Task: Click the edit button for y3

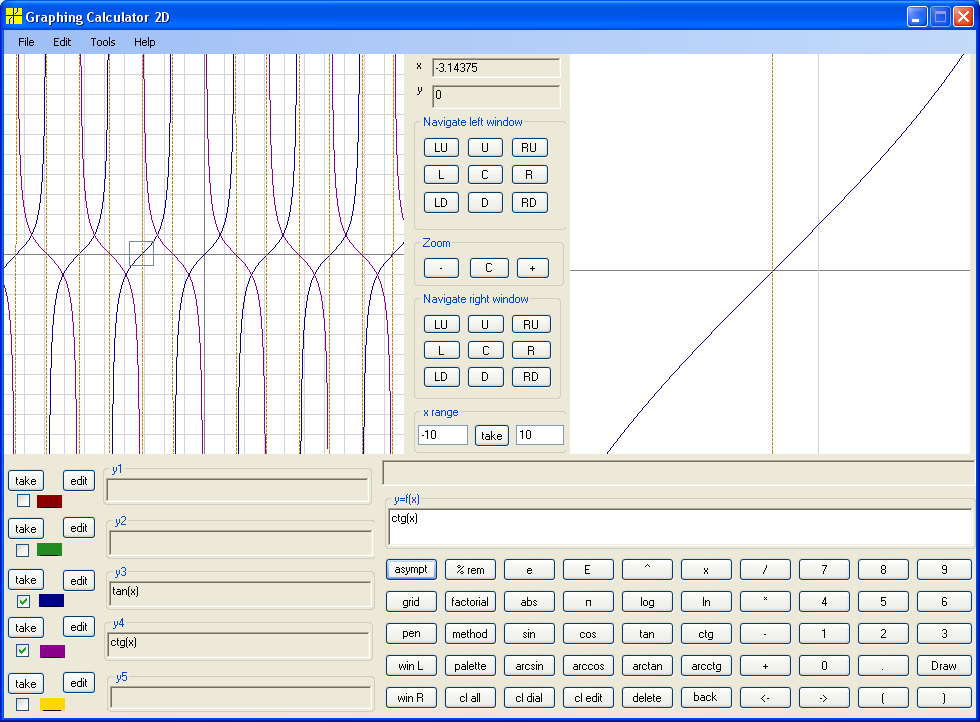Action: point(79,581)
